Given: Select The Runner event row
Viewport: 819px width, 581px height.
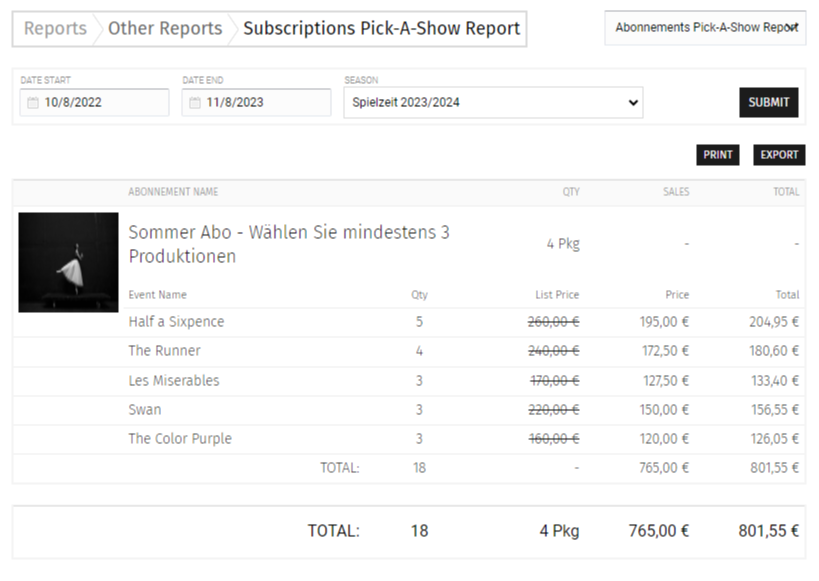Looking at the screenshot, I should 164,351.
